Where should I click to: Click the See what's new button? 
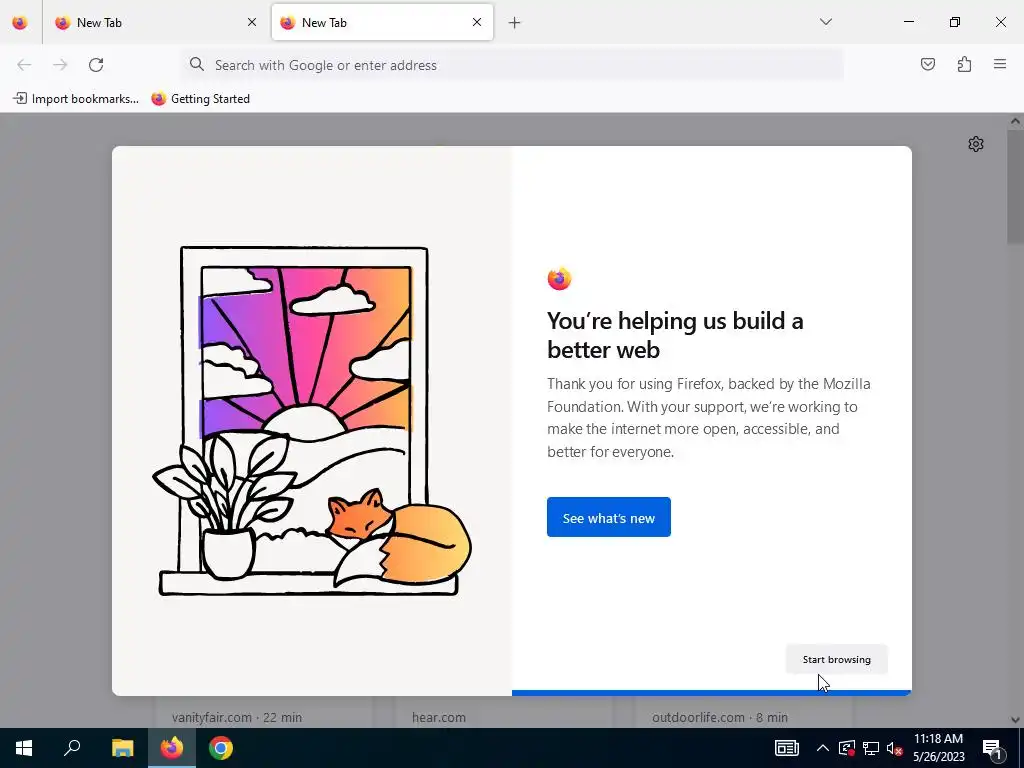click(x=609, y=517)
